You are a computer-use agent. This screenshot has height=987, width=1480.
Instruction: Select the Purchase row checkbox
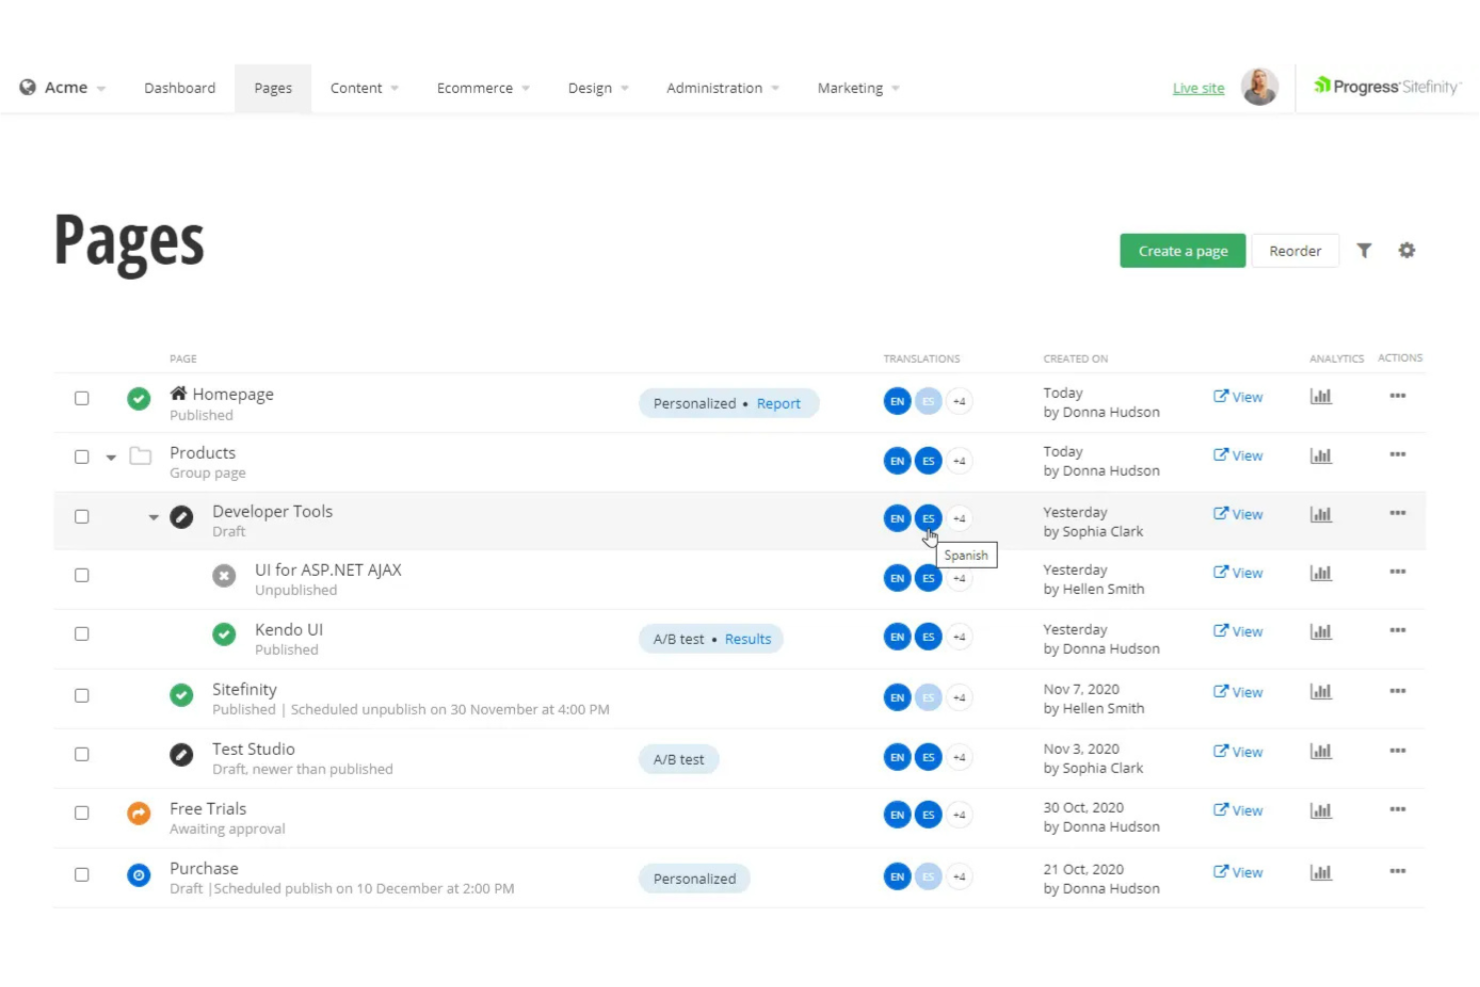pyautogui.click(x=82, y=874)
